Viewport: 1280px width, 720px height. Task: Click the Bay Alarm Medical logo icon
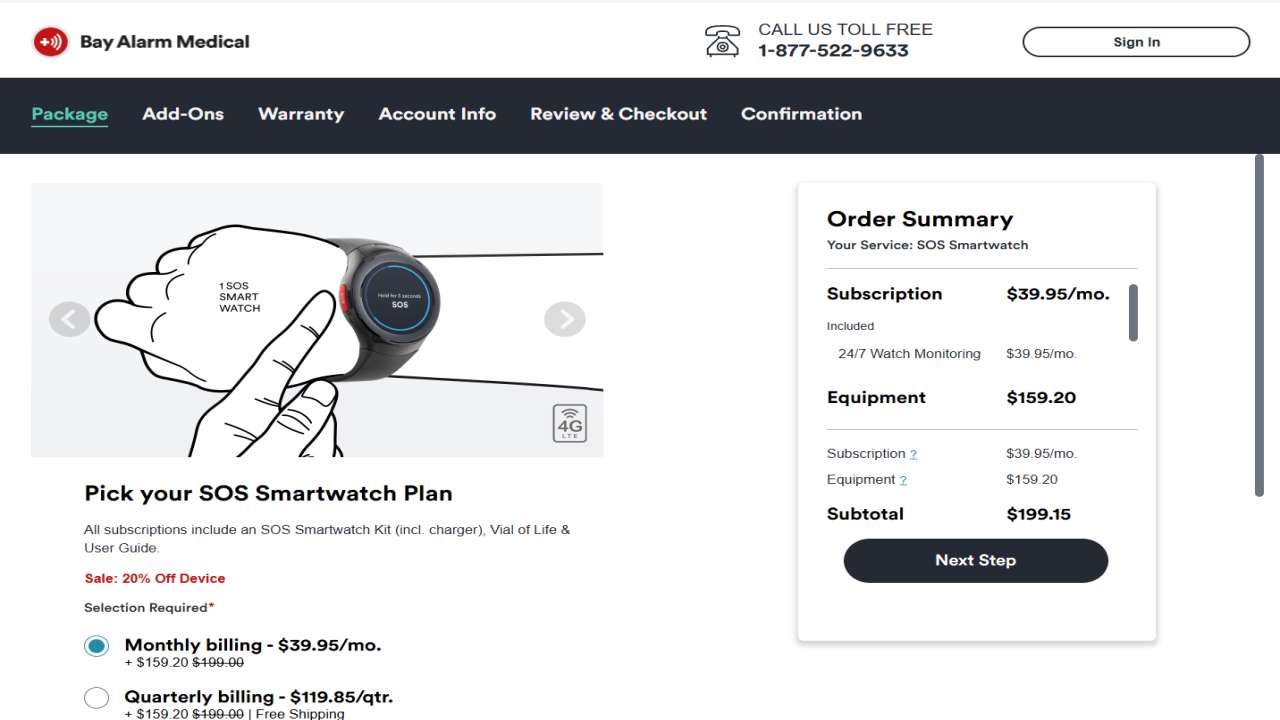click(x=50, y=42)
